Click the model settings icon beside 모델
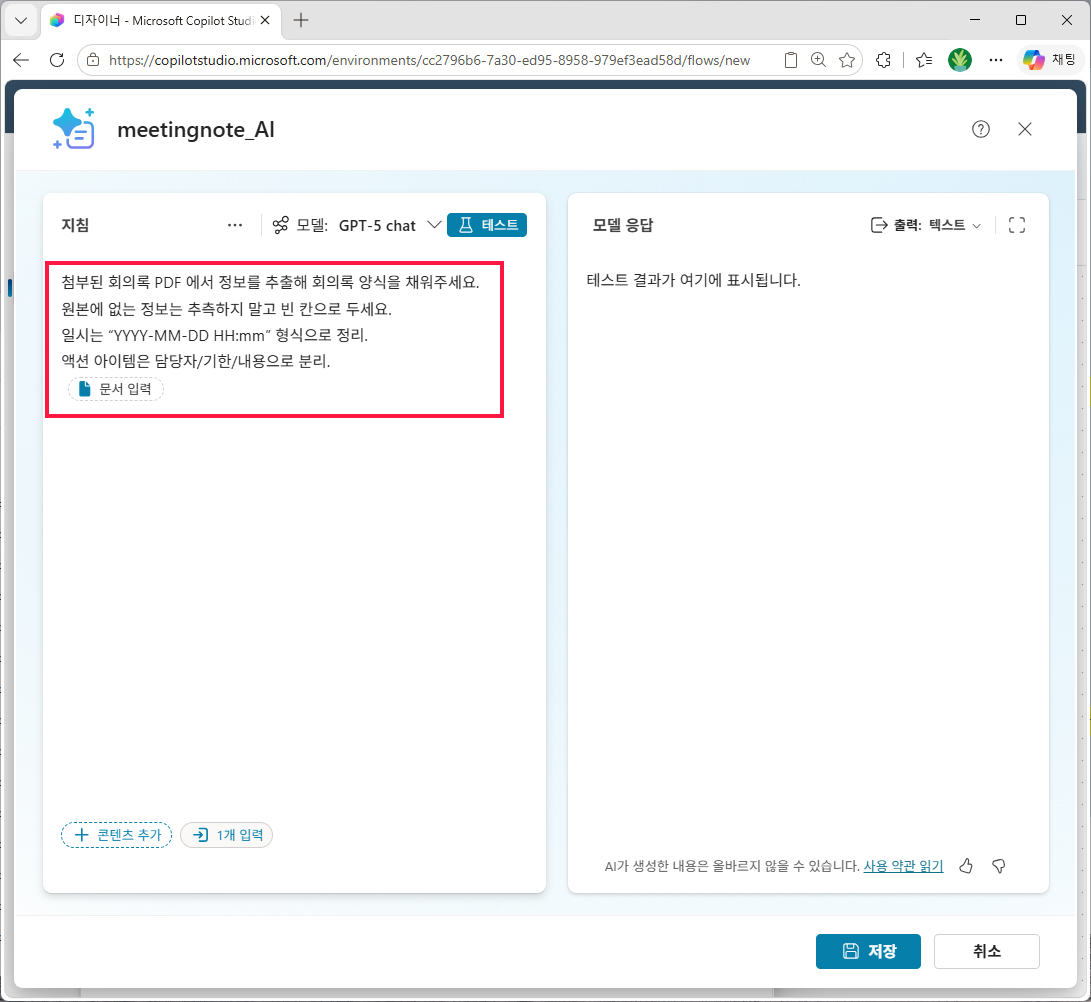This screenshot has width=1091, height=1002. [x=280, y=225]
